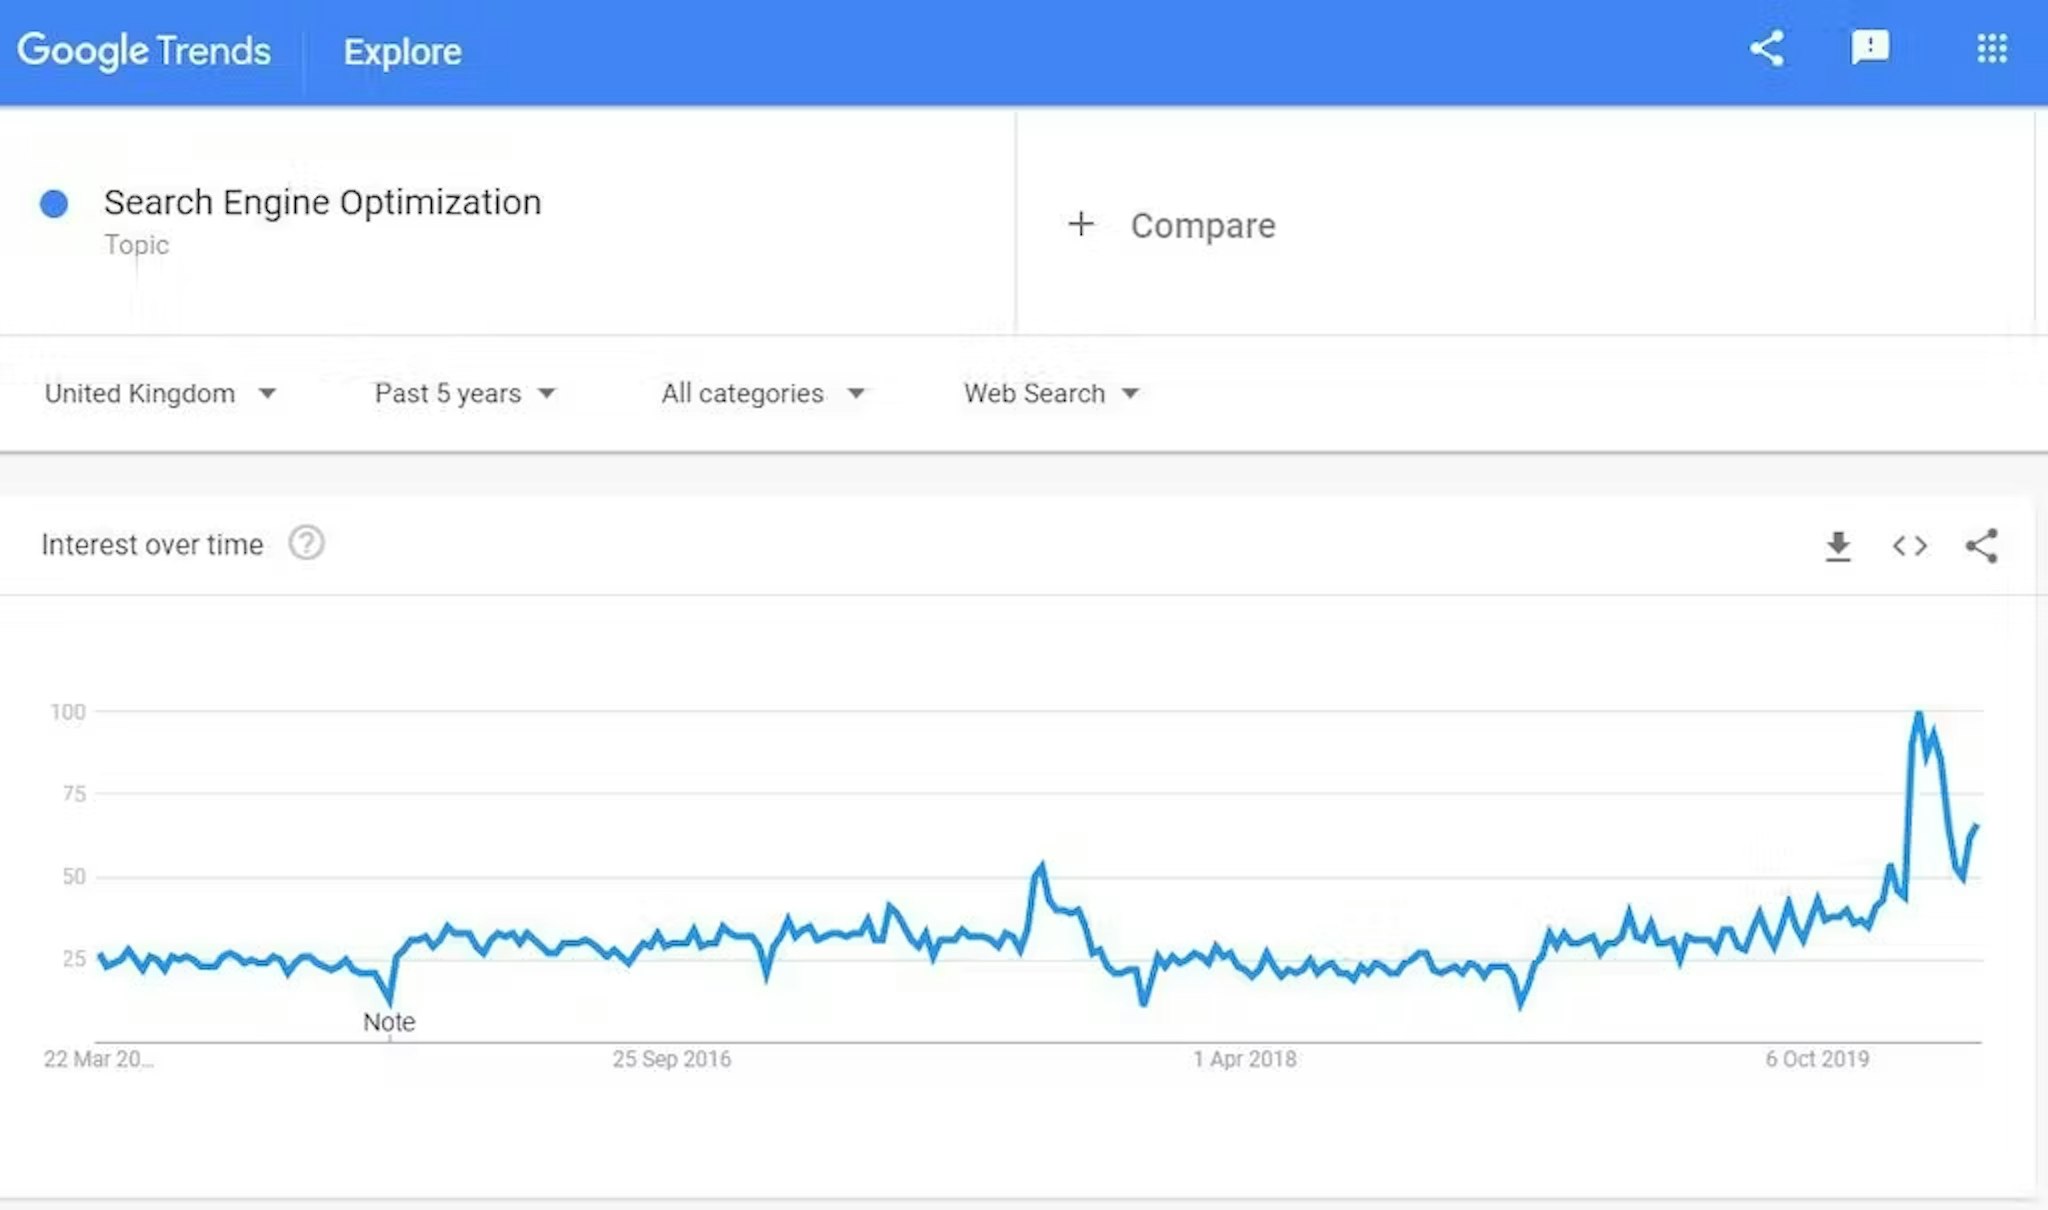Open the feedback icon in the header
The height and width of the screenshot is (1210, 2048).
coord(1869,48)
